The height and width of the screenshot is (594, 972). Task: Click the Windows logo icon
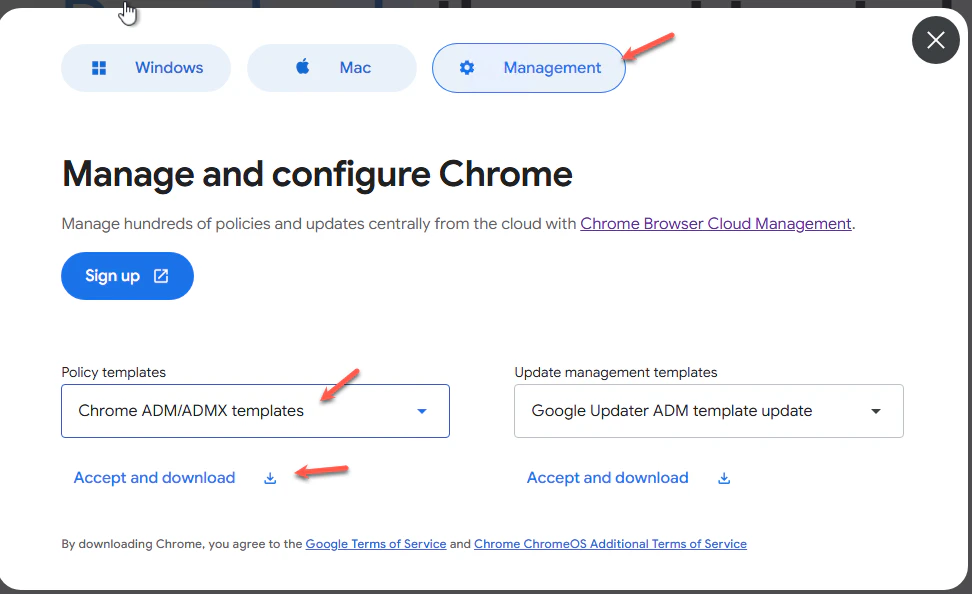[99, 68]
